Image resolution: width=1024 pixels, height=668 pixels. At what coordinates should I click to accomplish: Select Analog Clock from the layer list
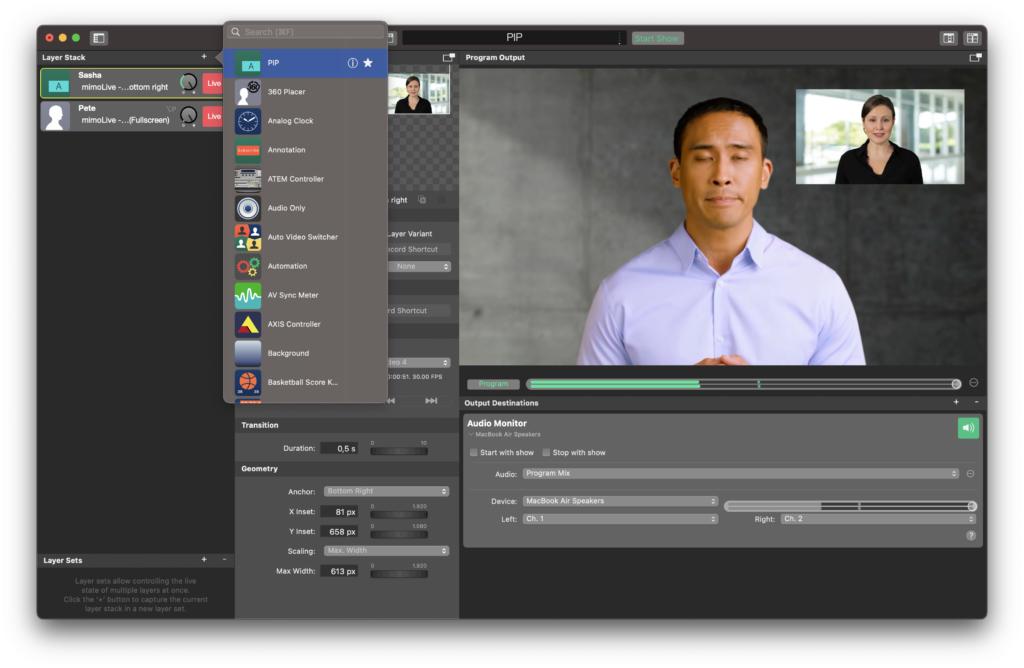[x=290, y=121]
